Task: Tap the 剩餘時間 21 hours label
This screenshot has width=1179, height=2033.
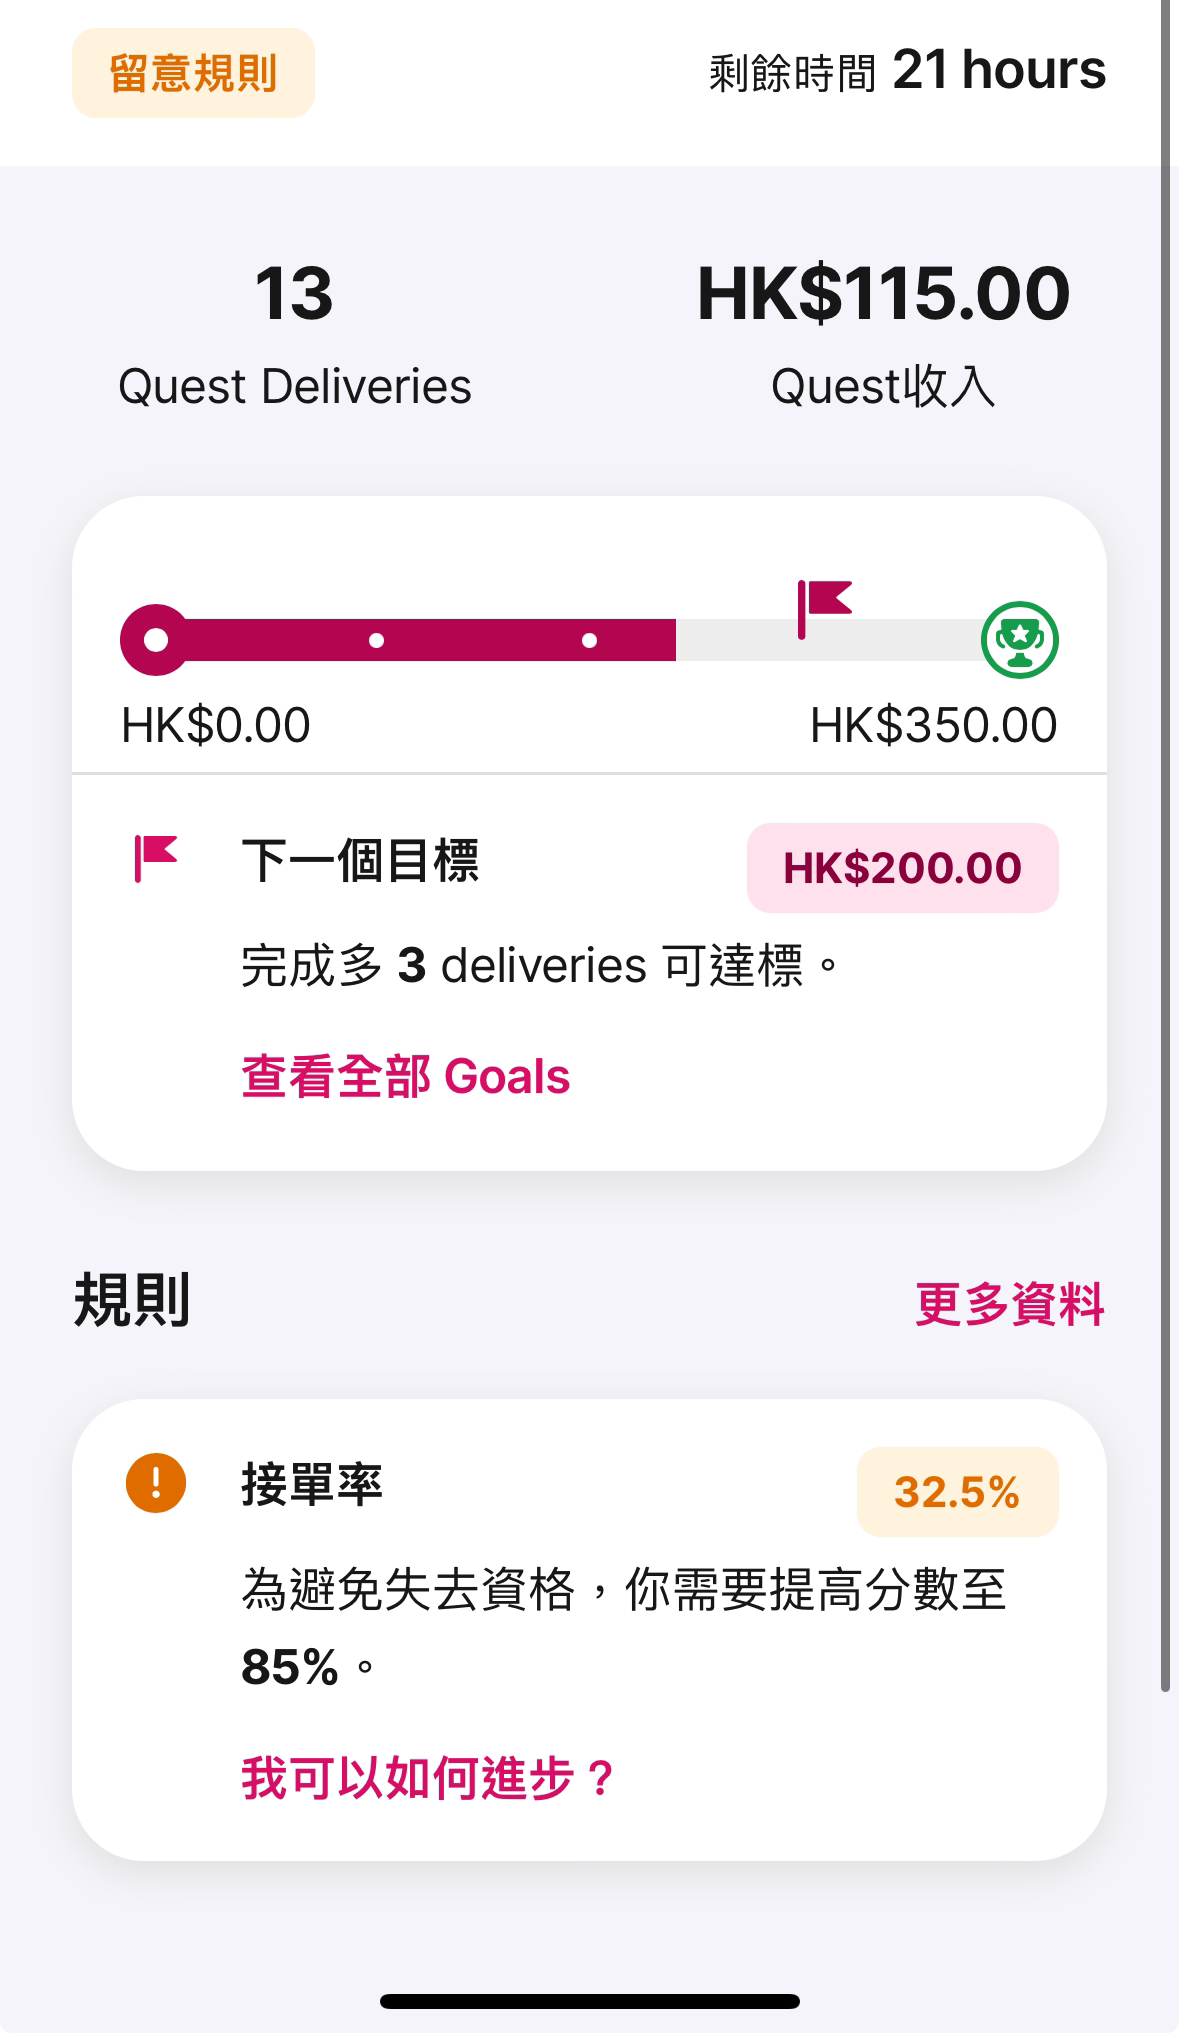Action: (908, 71)
